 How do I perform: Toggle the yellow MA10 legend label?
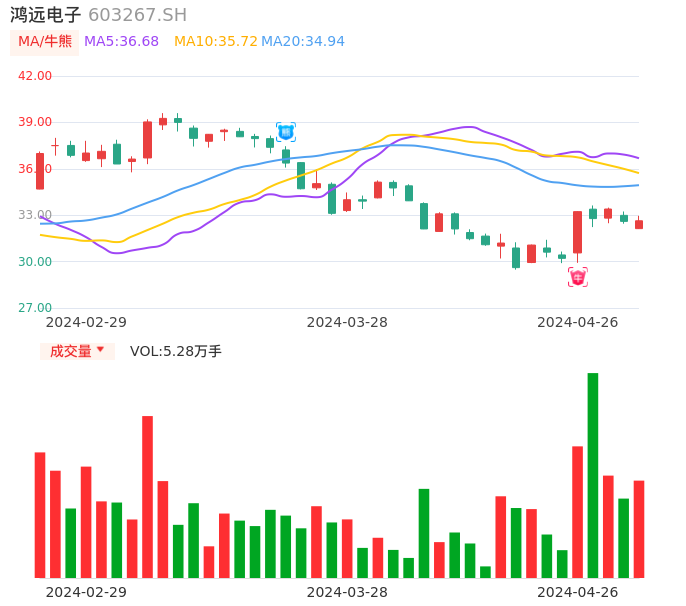click(x=215, y=42)
